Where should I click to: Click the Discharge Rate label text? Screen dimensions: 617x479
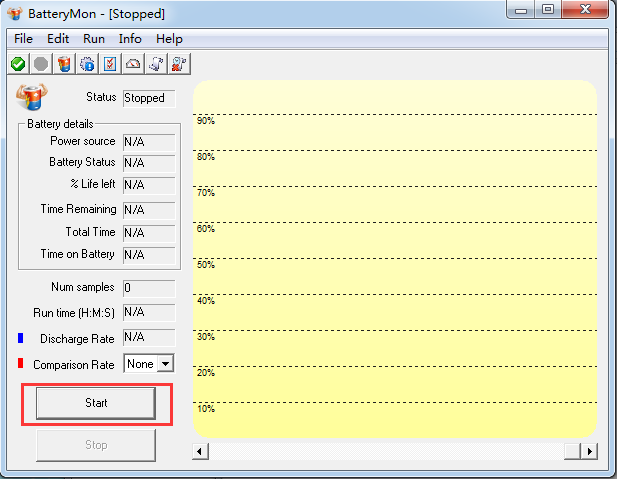77,339
